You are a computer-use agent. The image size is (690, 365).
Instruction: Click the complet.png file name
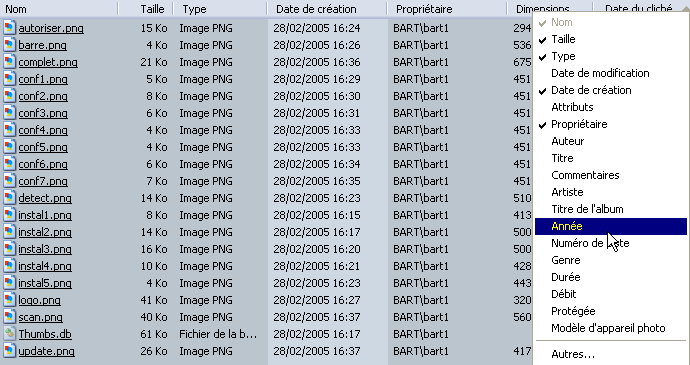point(48,63)
